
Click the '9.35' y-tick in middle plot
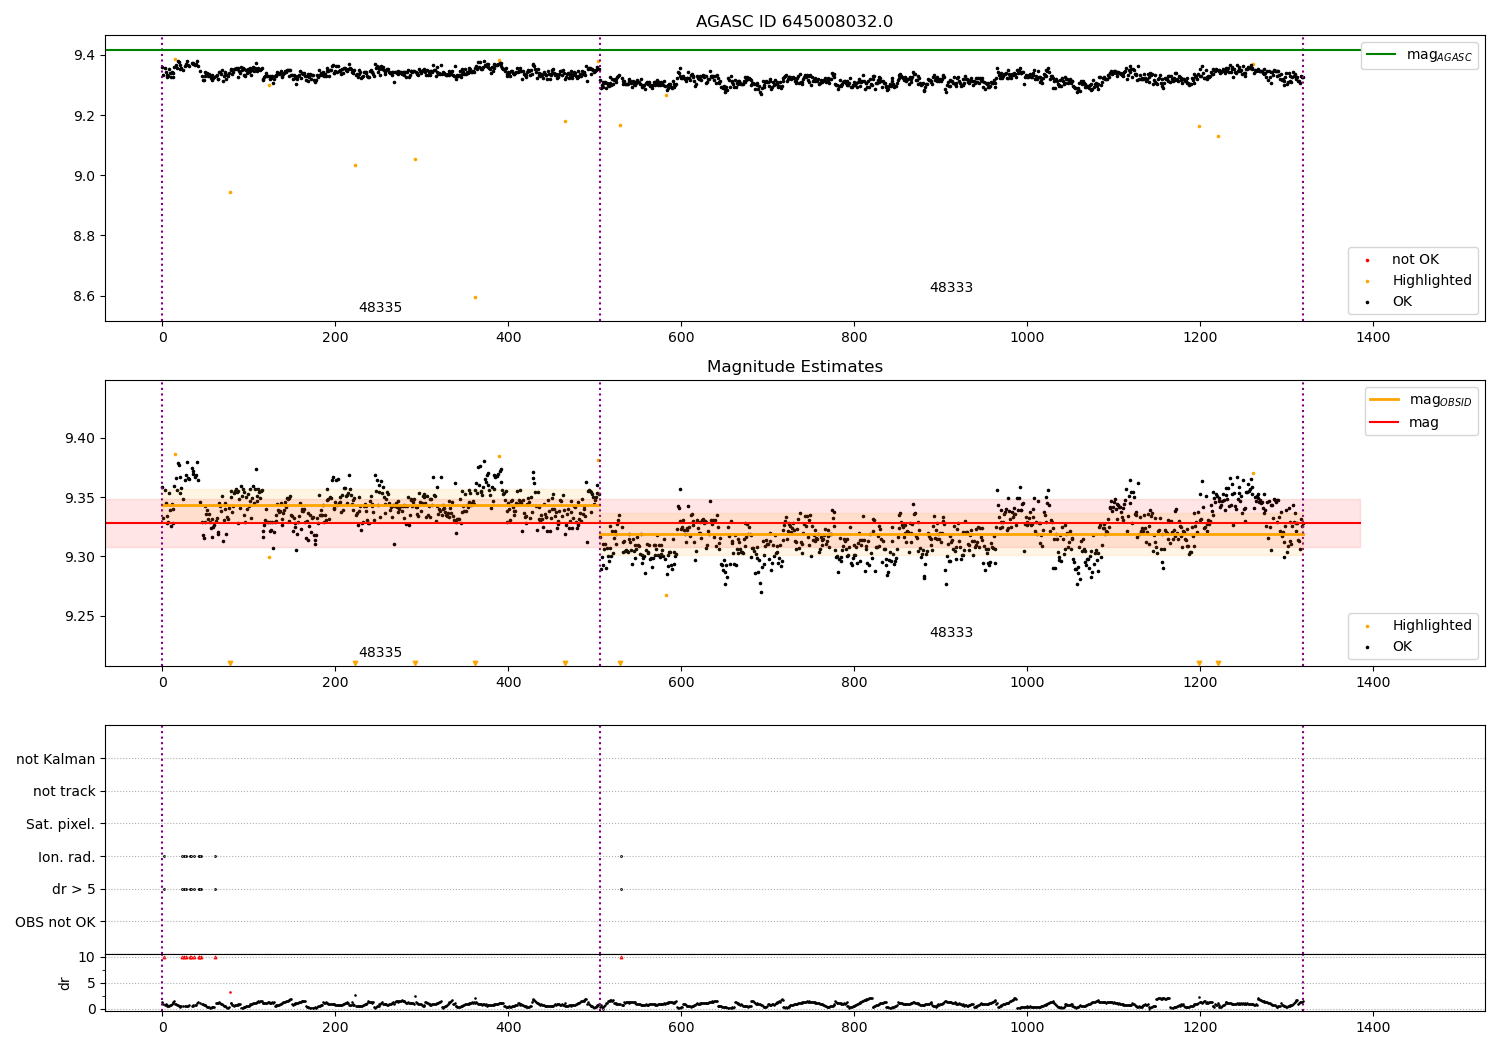point(79,498)
